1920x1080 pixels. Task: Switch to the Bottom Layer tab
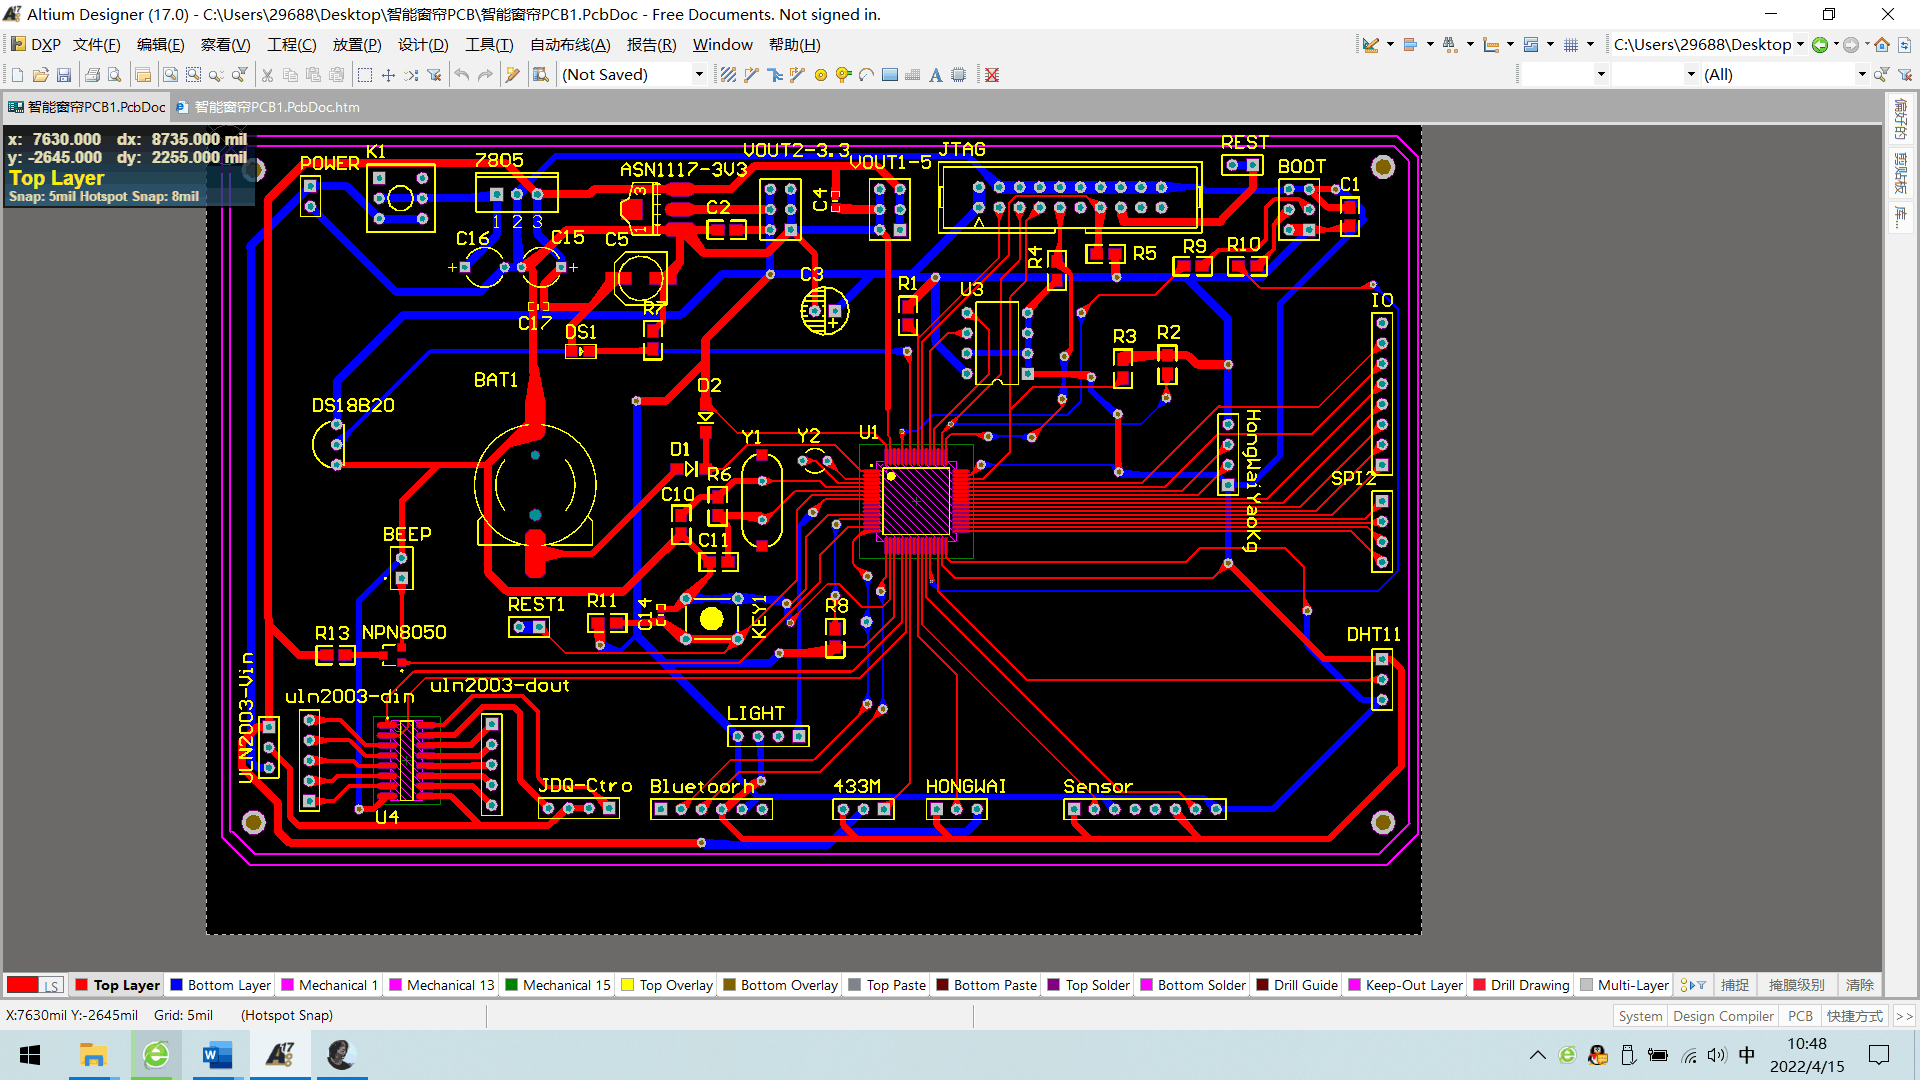[221, 985]
